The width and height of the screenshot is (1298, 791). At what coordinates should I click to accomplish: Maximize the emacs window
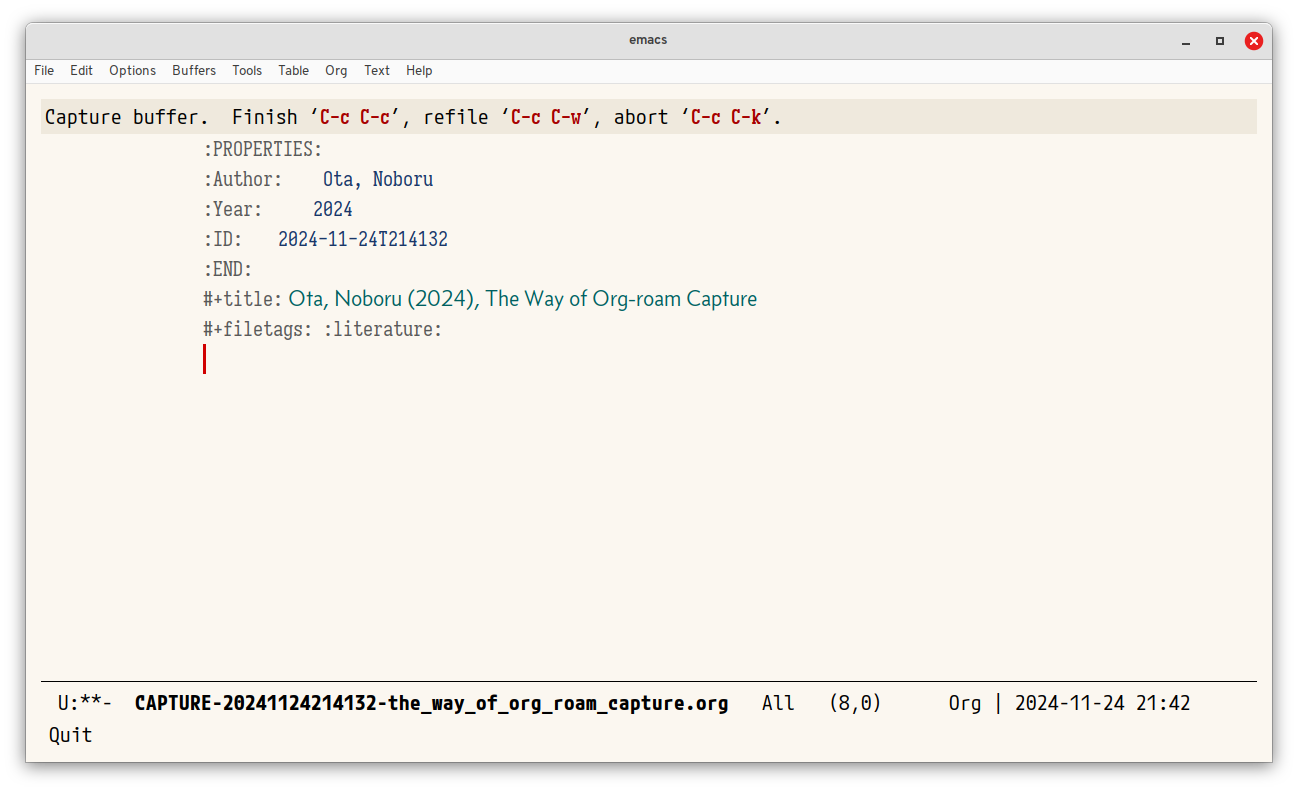pos(1220,41)
